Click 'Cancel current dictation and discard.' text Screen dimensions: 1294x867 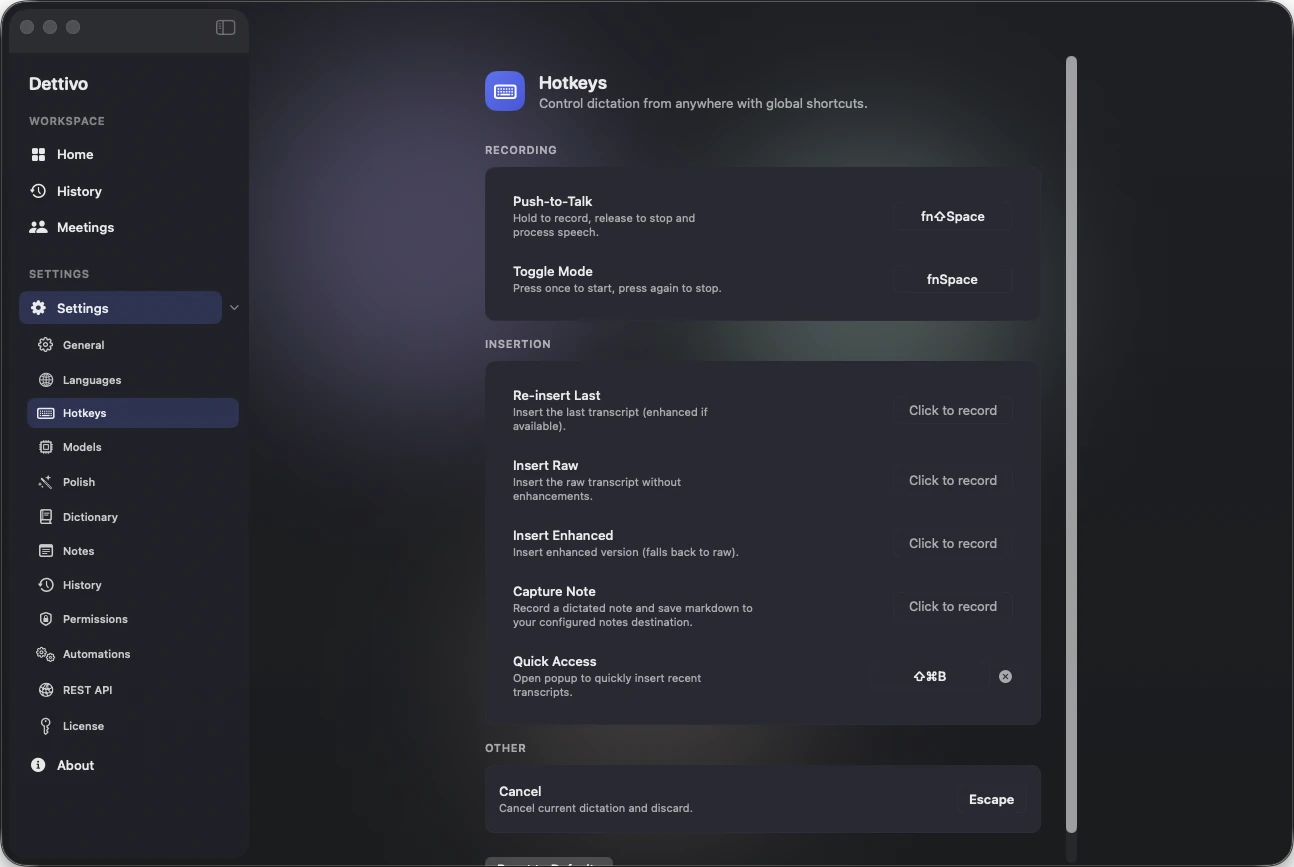[596, 808]
